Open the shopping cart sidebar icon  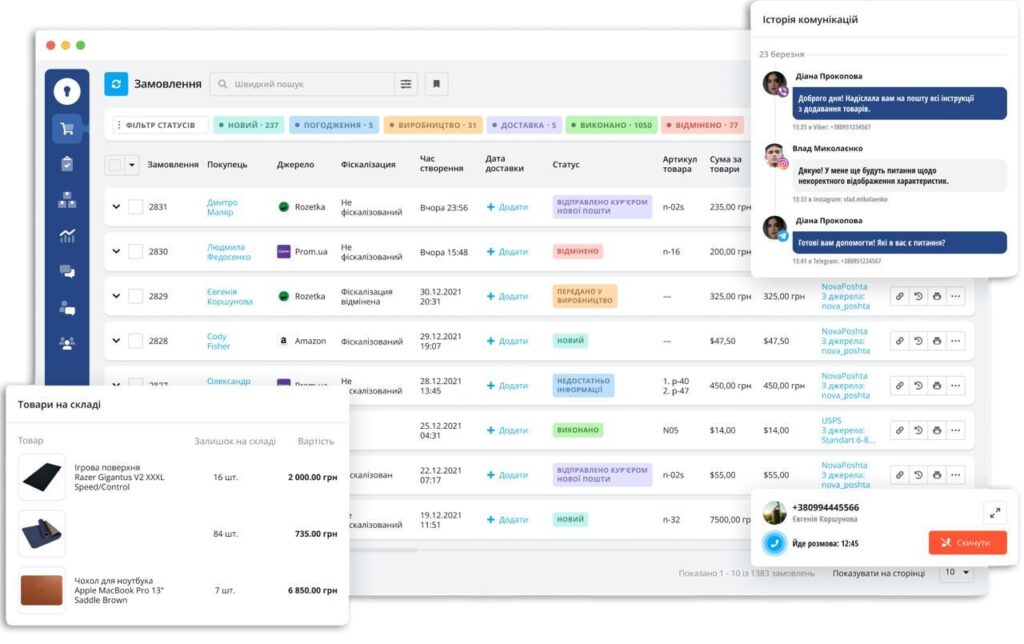pos(67,128)
